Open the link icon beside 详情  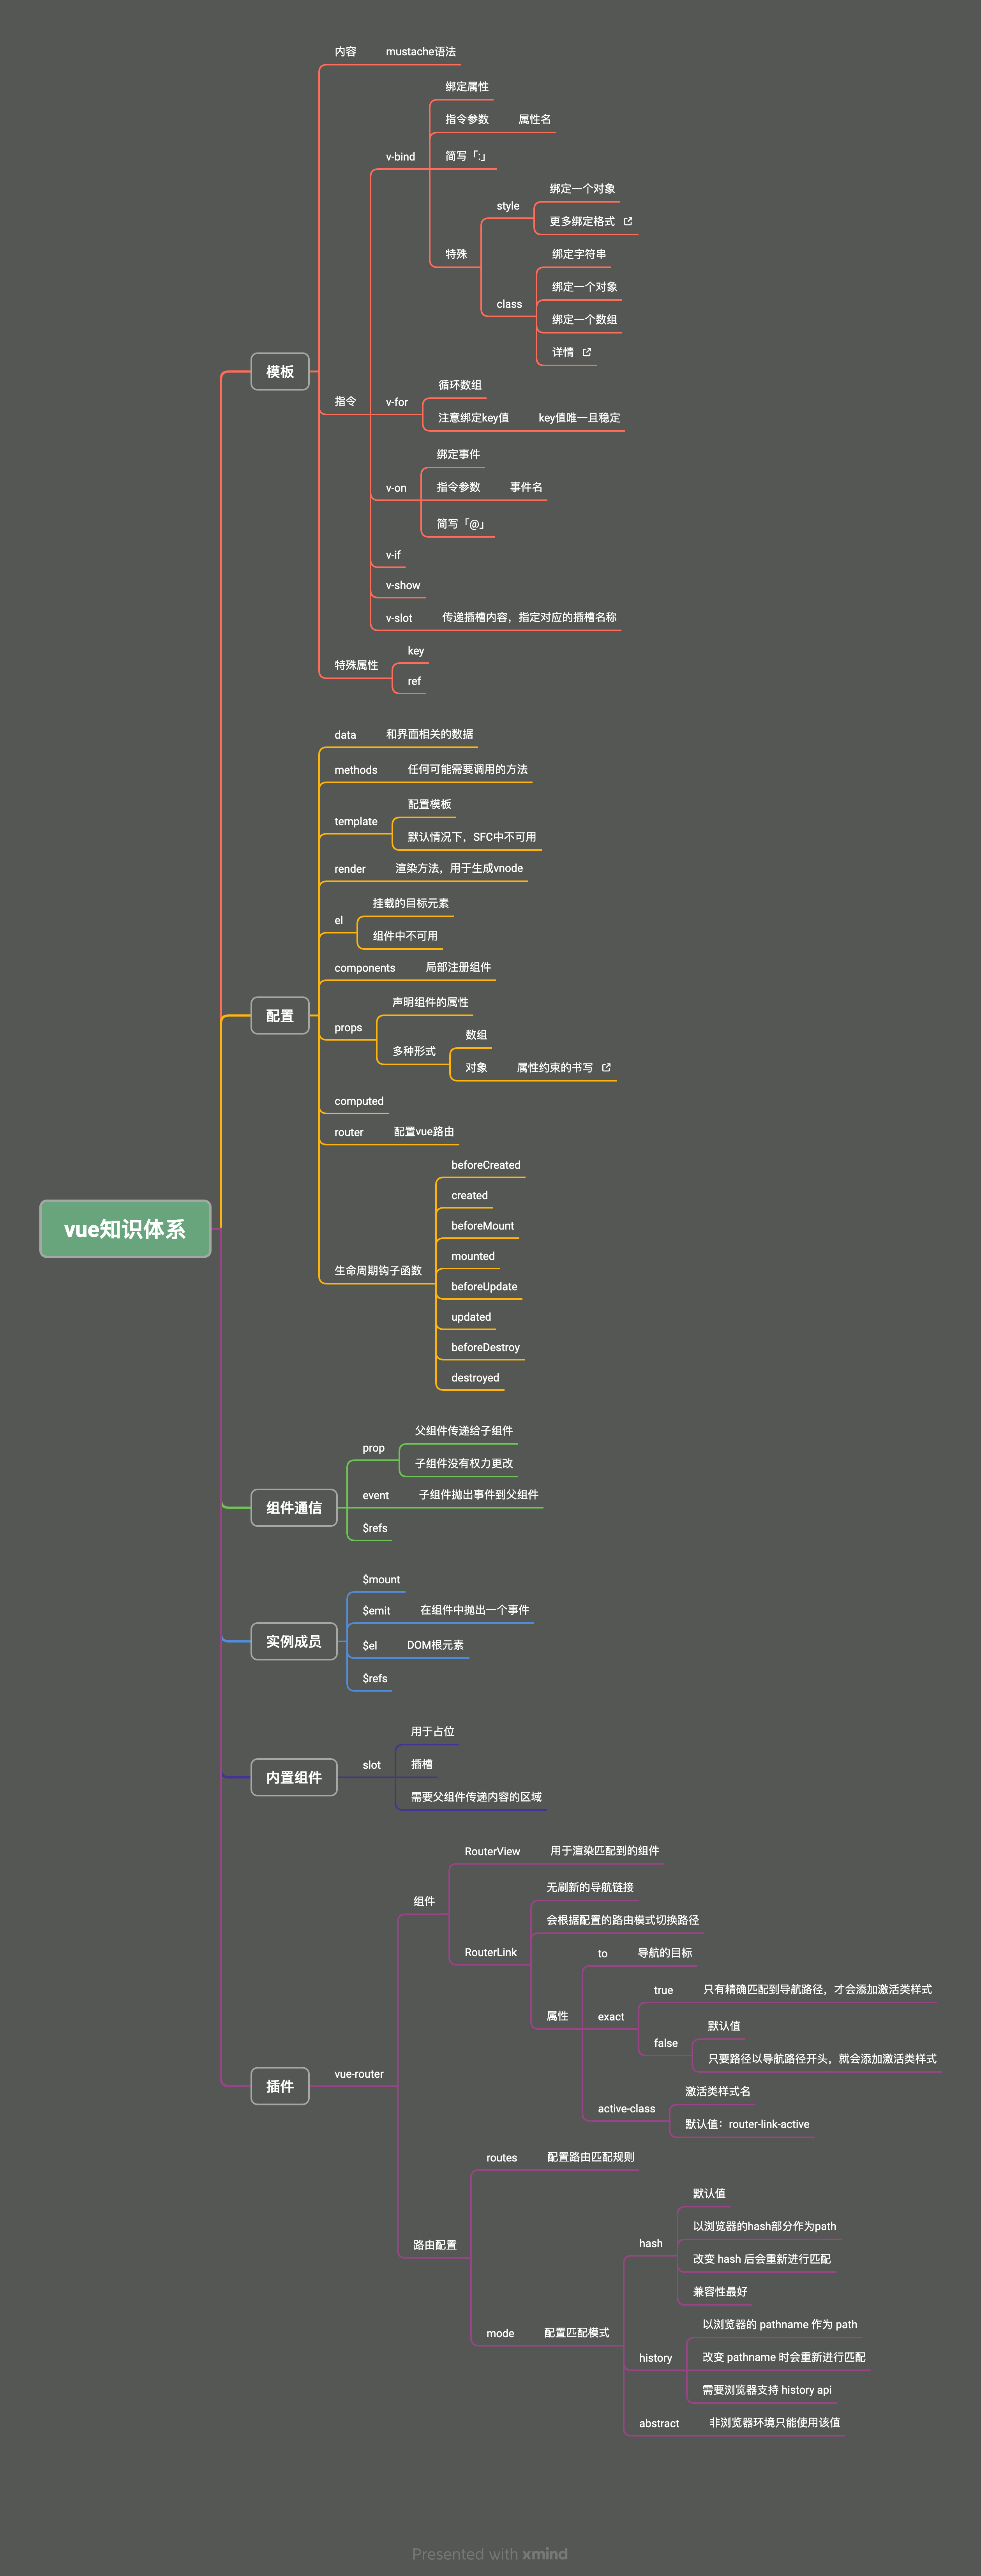point(587,352)
